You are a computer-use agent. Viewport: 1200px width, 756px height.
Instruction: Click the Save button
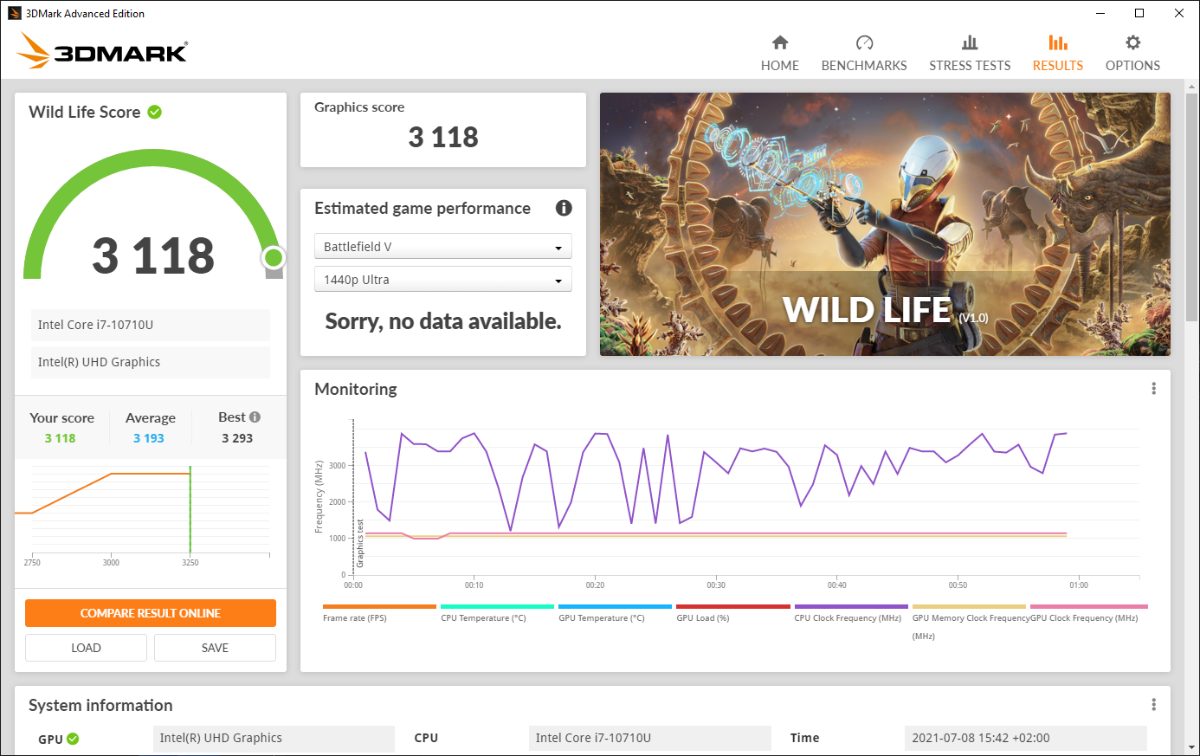coord(215,648)
